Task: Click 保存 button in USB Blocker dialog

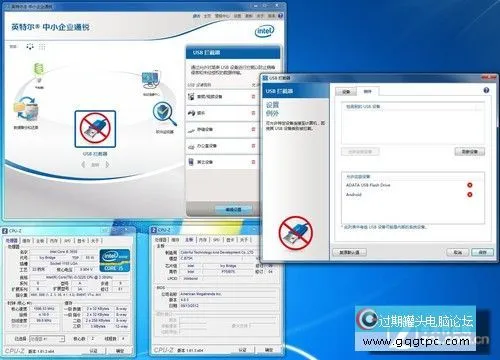Action: [x=483, y=252]
